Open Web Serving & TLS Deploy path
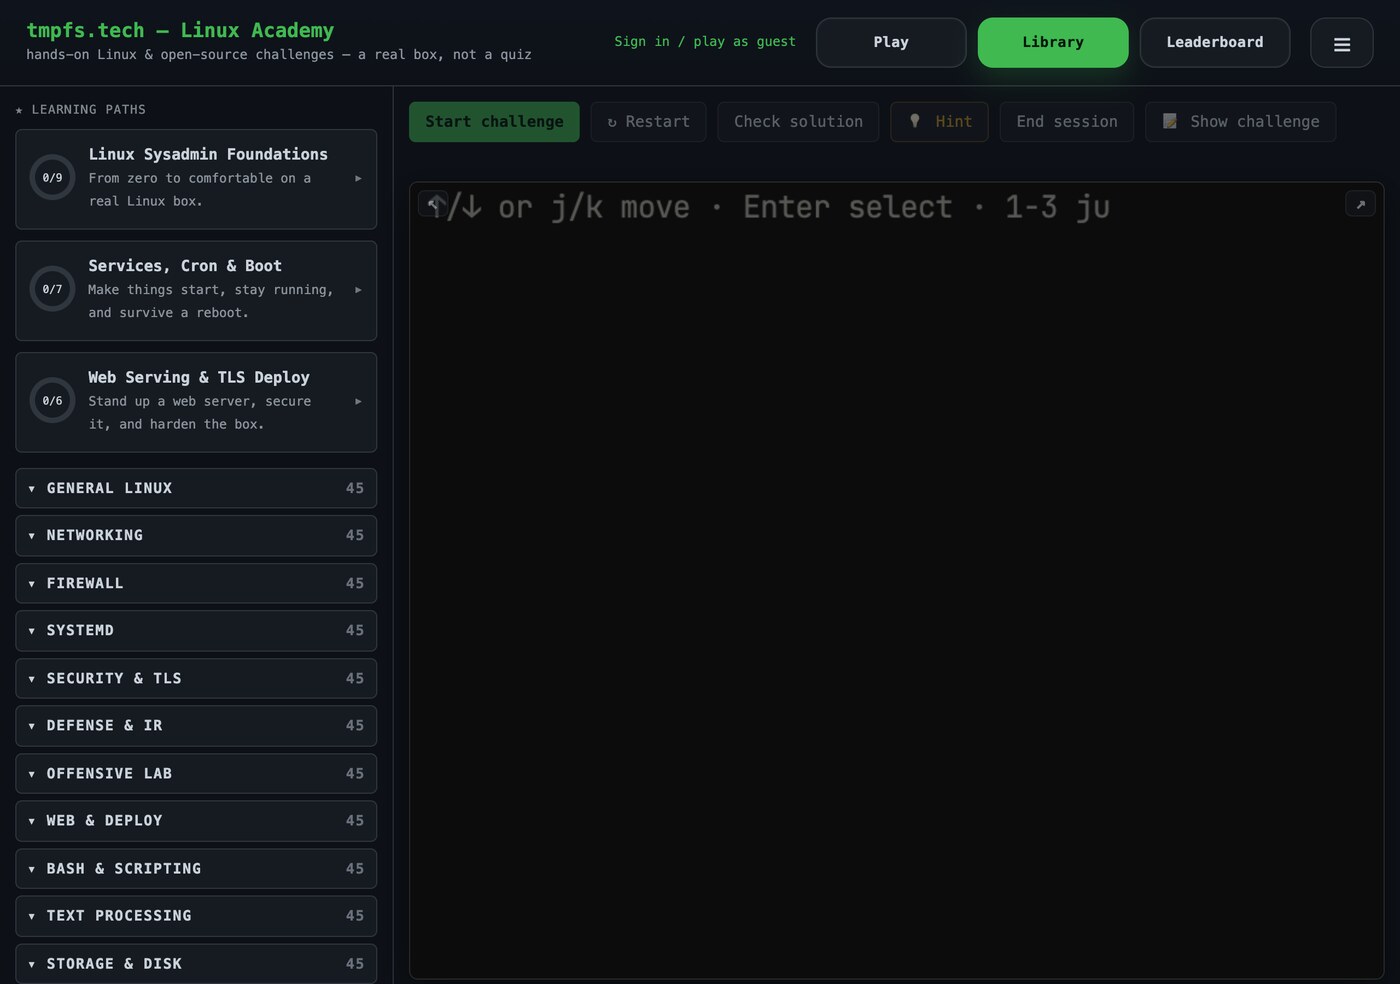1400x984 pixels. 196,402
